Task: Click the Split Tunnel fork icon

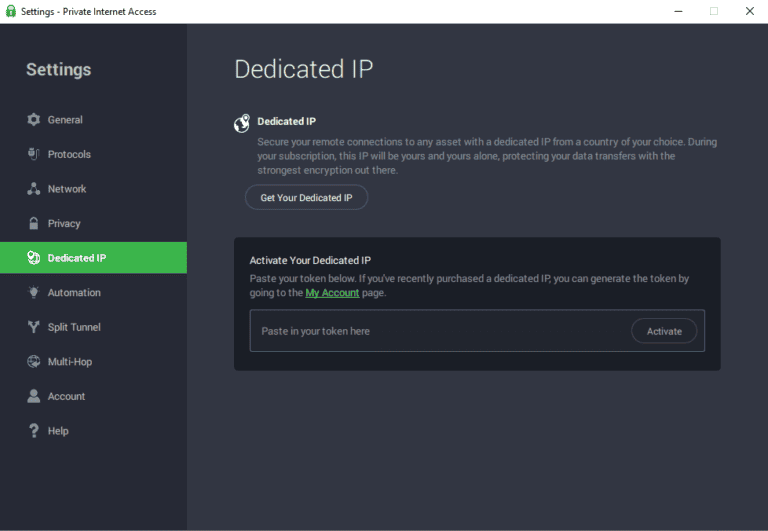Action: coord(33,327)
